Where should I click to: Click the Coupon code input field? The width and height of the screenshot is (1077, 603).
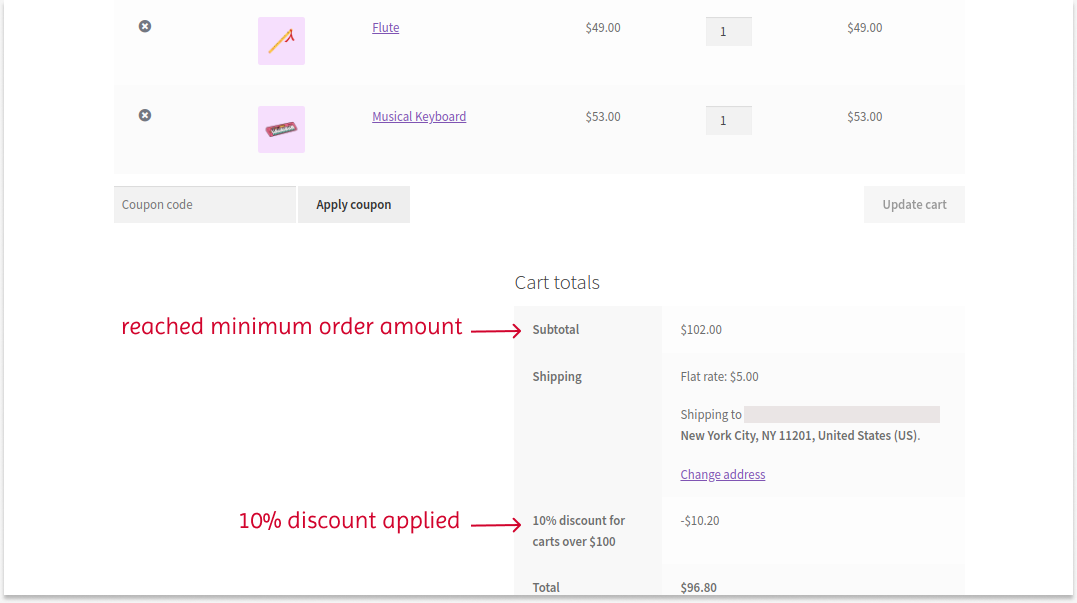point(204,204)
